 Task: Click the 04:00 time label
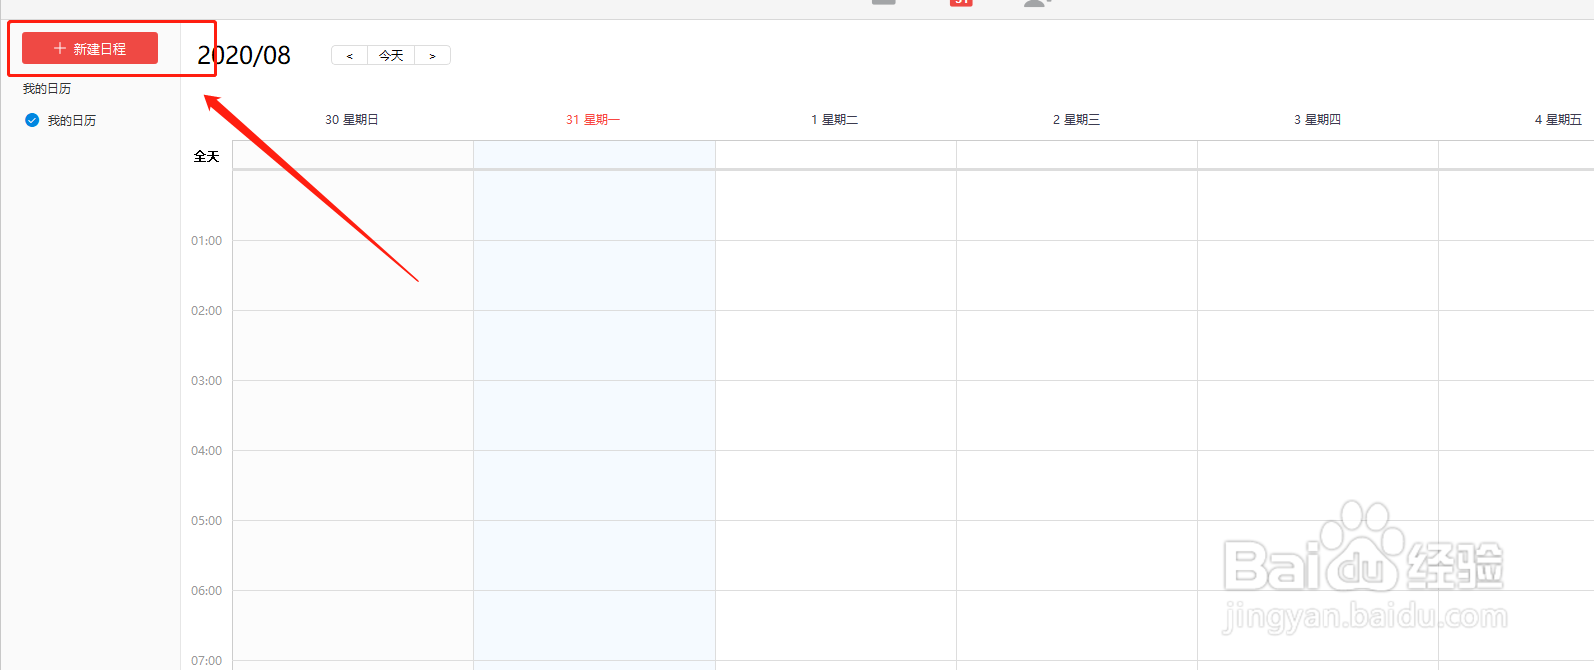[x=206, y=451]
